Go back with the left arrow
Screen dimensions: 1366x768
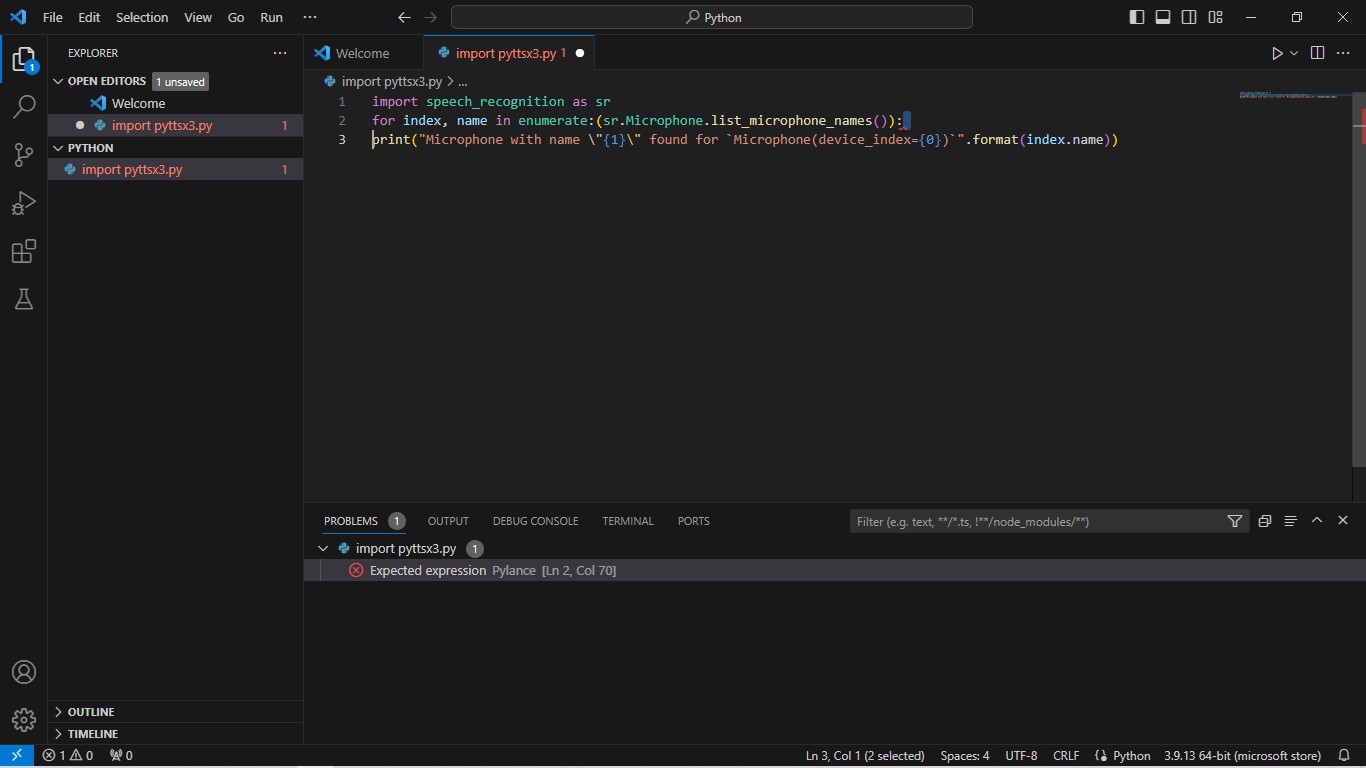[x=404, y=17]
